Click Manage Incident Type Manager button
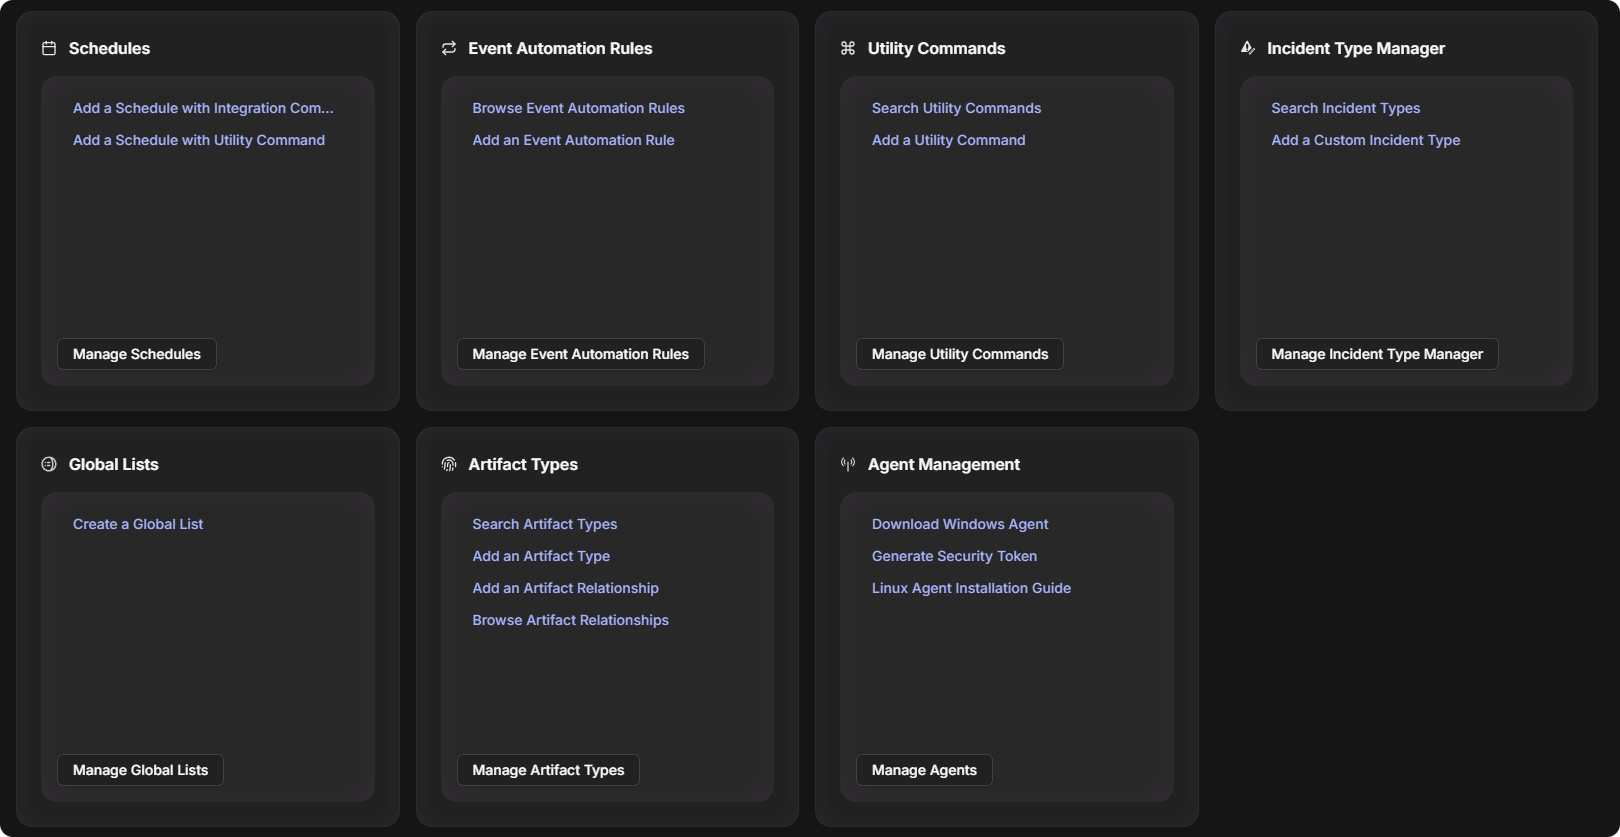 pos(1378,354)
